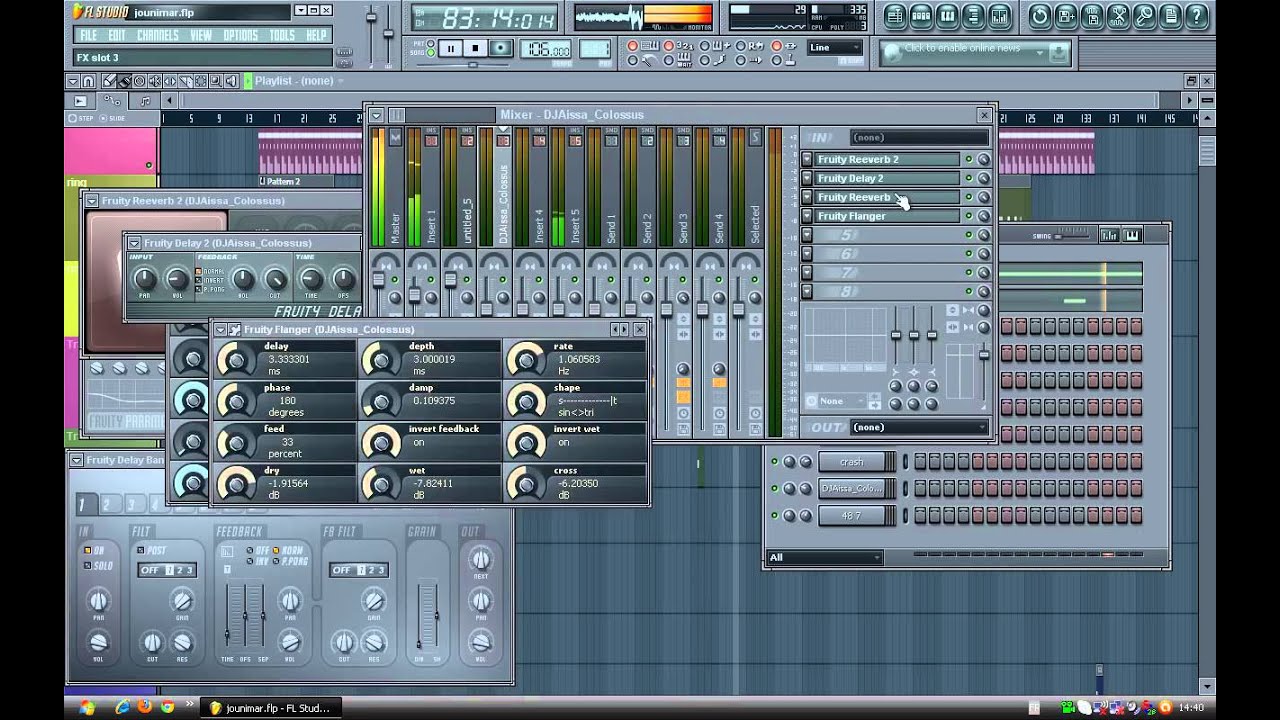
Task: Open the All channel filter dropdown
Action: [x=825, y=557]
